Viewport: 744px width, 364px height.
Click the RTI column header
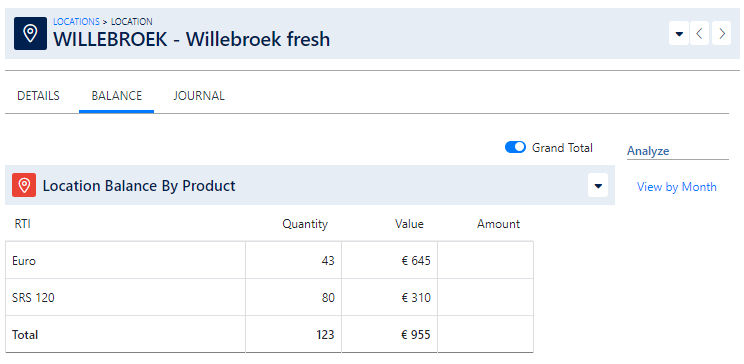click(x=23, y=224)
